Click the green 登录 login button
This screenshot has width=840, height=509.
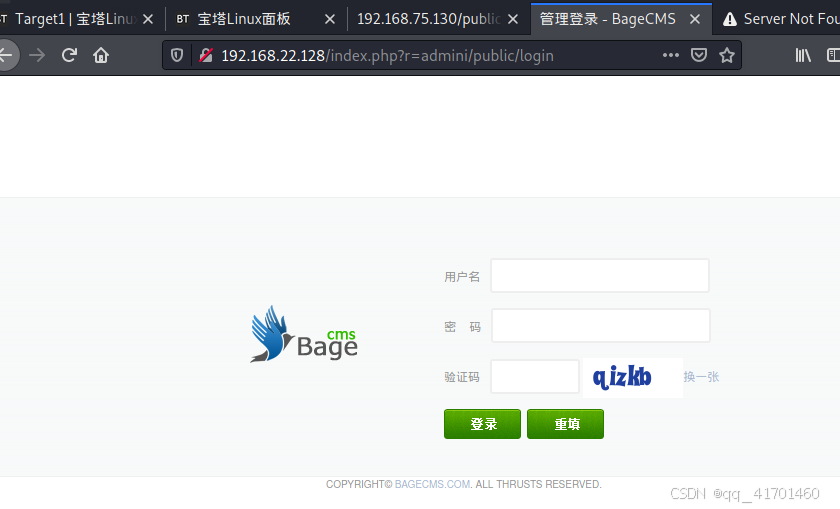[x=482, y=424]
